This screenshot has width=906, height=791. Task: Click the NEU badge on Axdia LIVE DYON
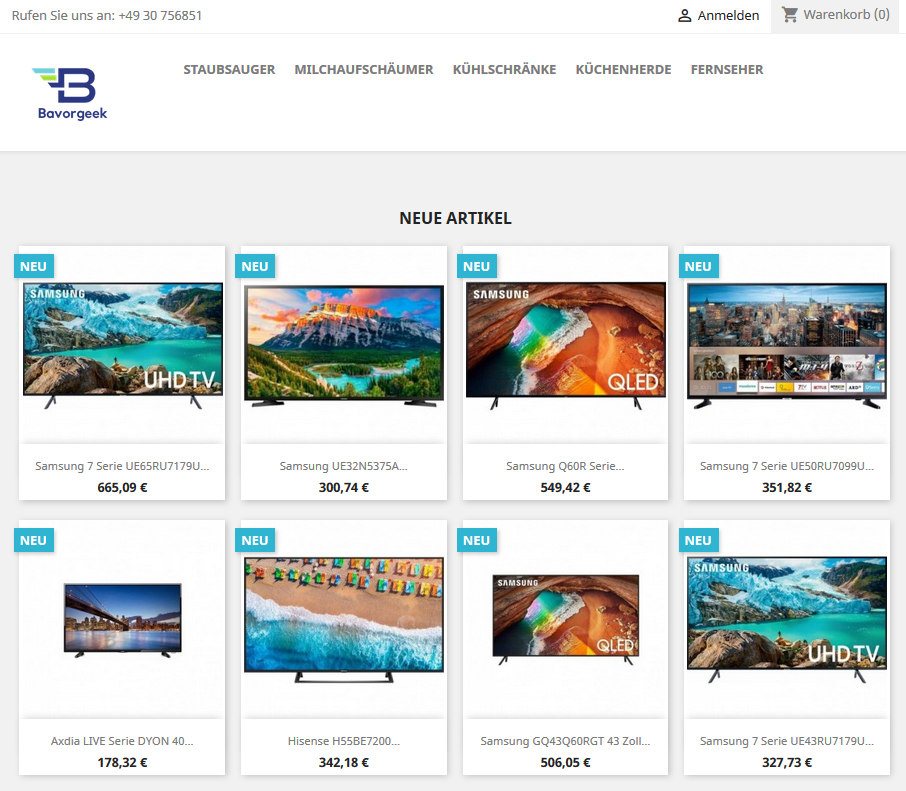[x=34, y=540]
